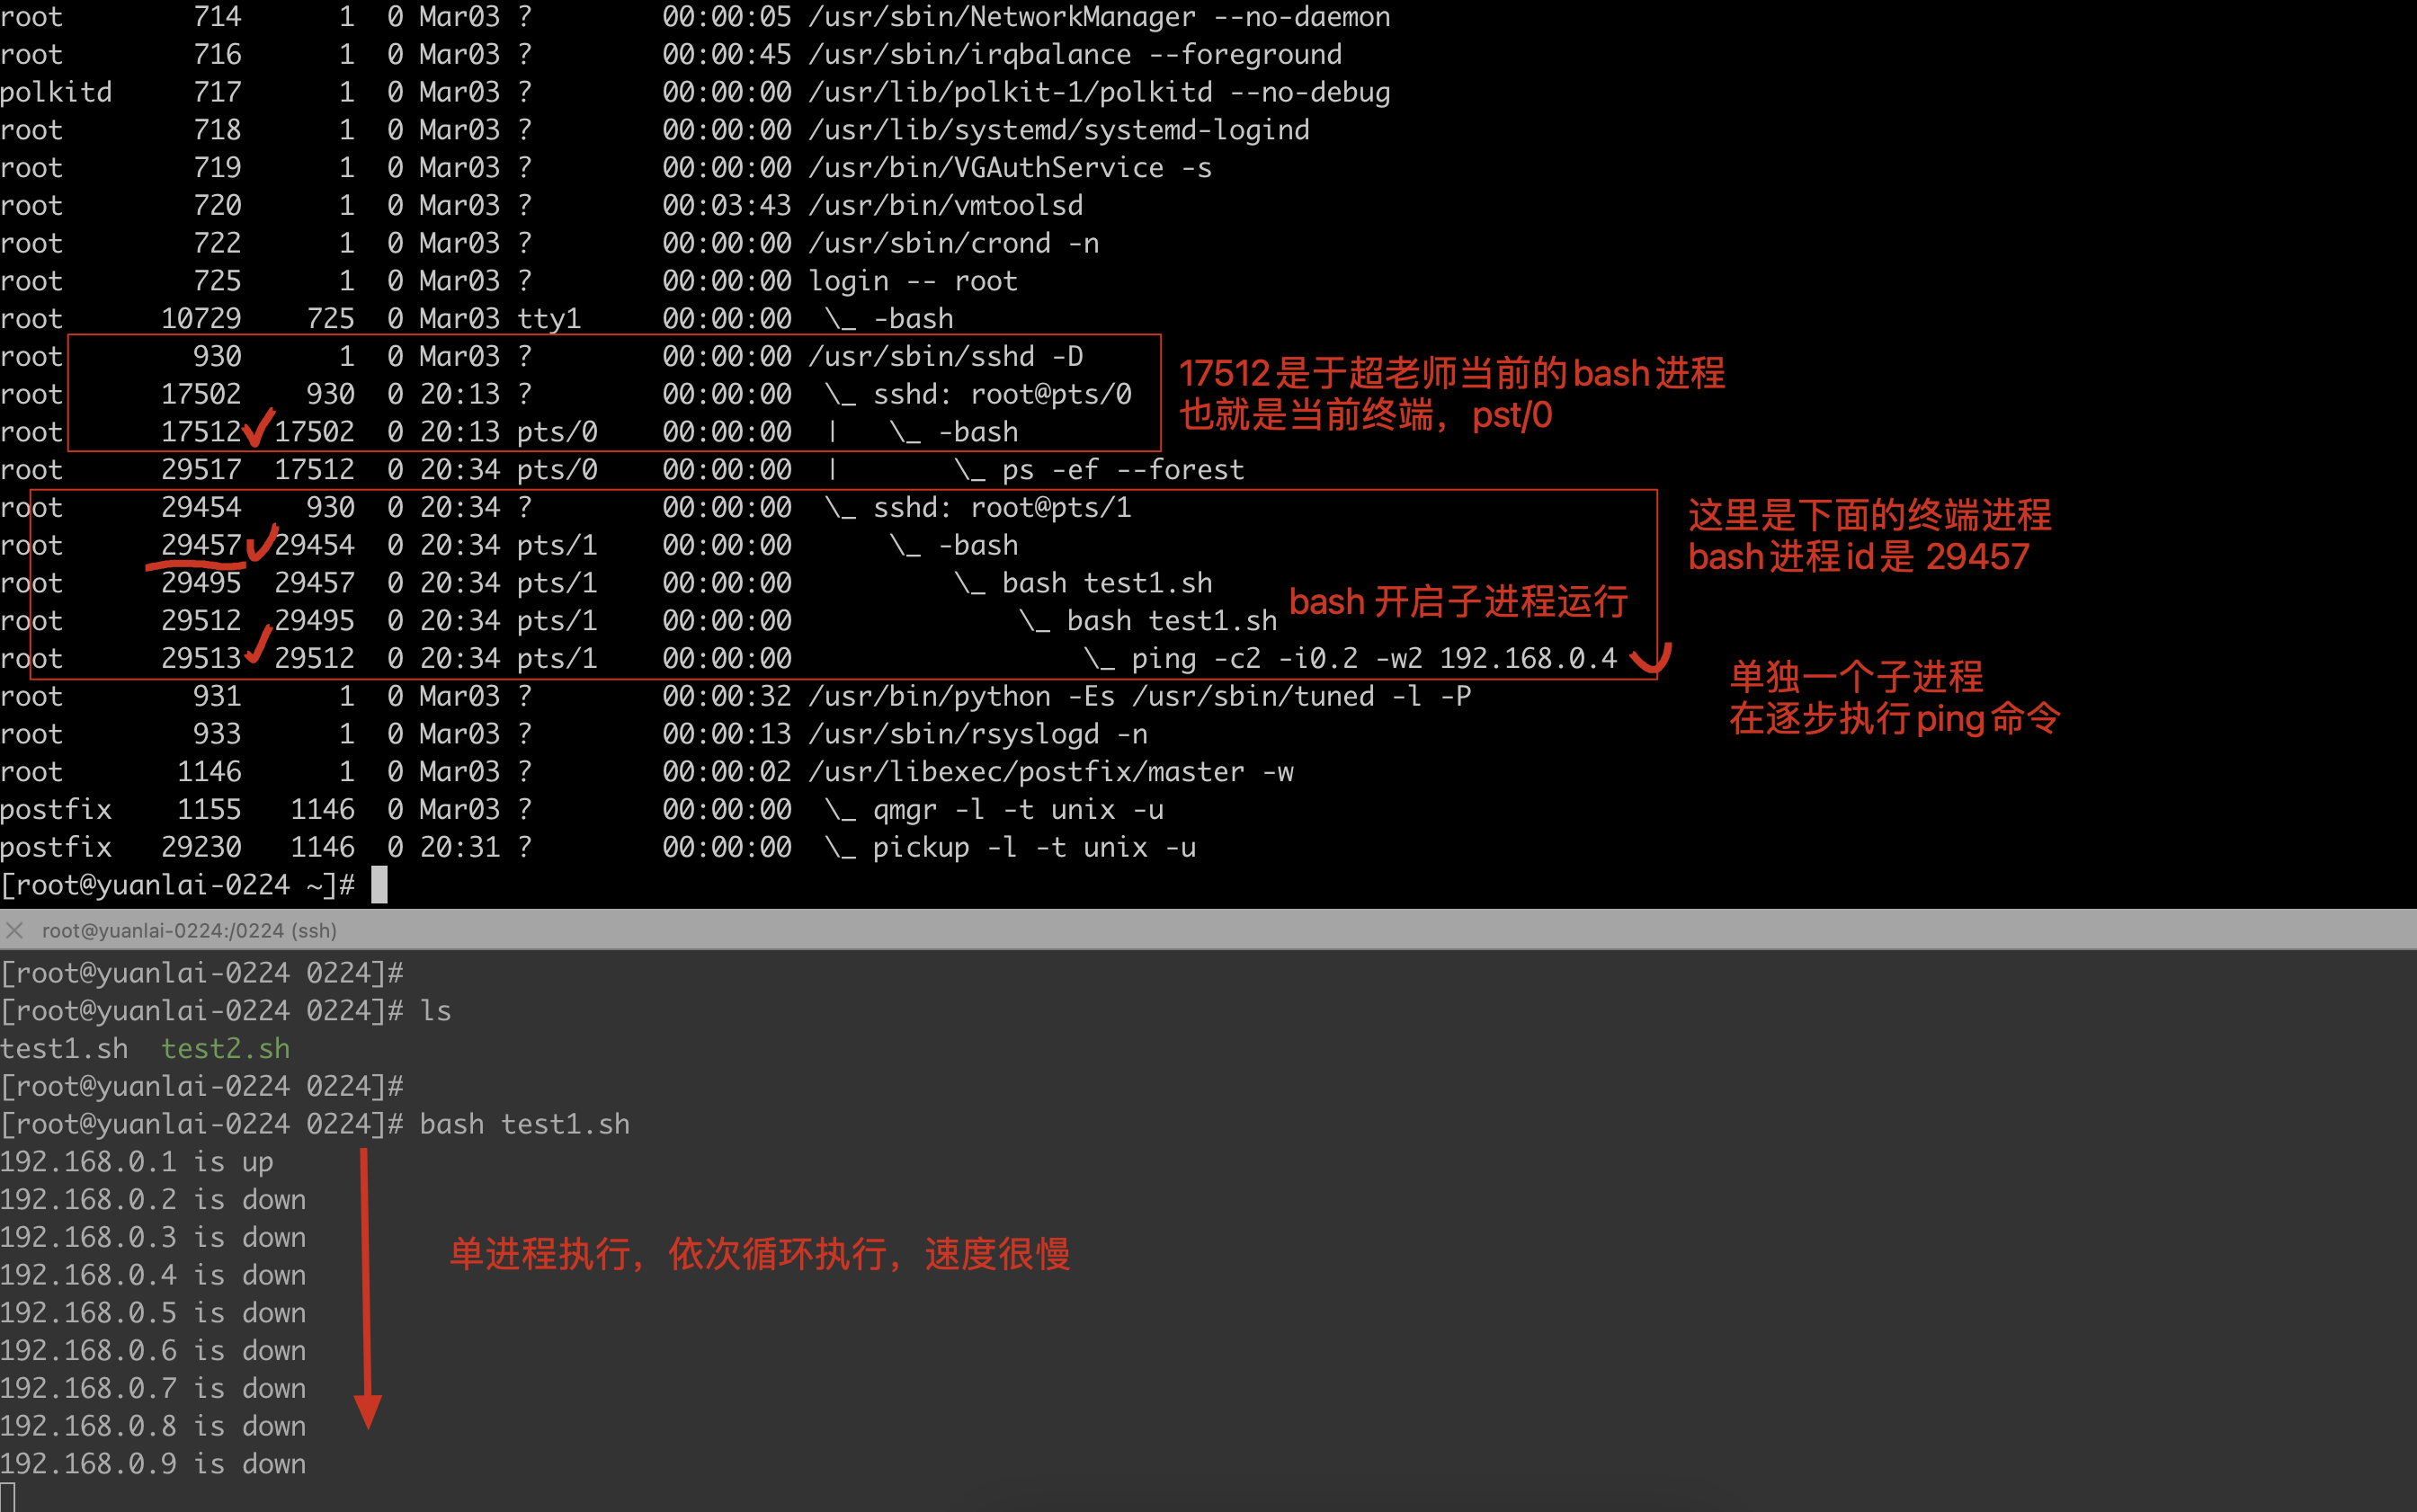Select the test2.sh filename in ls output
This screenshot has height=1512, width=2417.
[224, 1048]
